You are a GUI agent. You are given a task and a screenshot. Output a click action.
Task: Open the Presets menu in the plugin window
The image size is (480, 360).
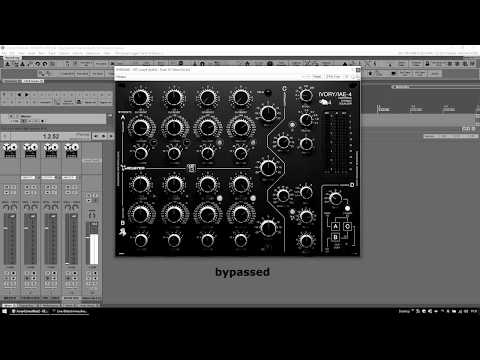coord(121,77)
